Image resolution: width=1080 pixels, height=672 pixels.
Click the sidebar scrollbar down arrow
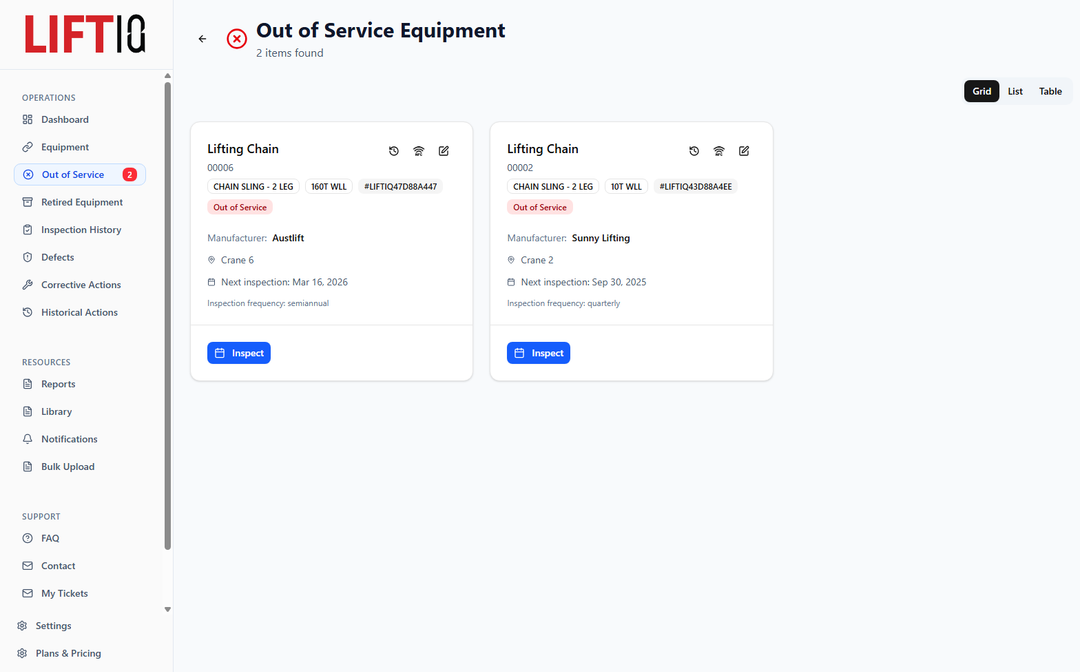point(168,609)
